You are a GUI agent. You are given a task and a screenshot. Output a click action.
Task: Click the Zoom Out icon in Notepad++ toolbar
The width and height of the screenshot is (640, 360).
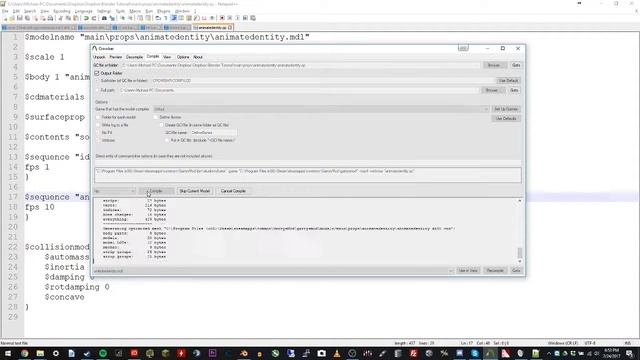click(130, 18)
